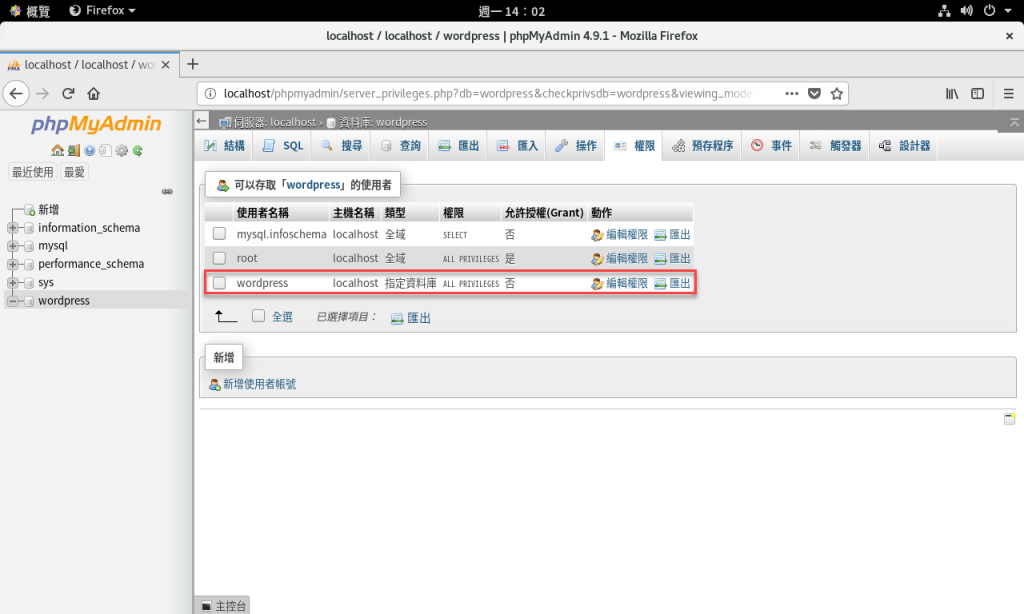Save page to Pocket icon
This screenshot has width=1024, height=614.
pos(814,93)
